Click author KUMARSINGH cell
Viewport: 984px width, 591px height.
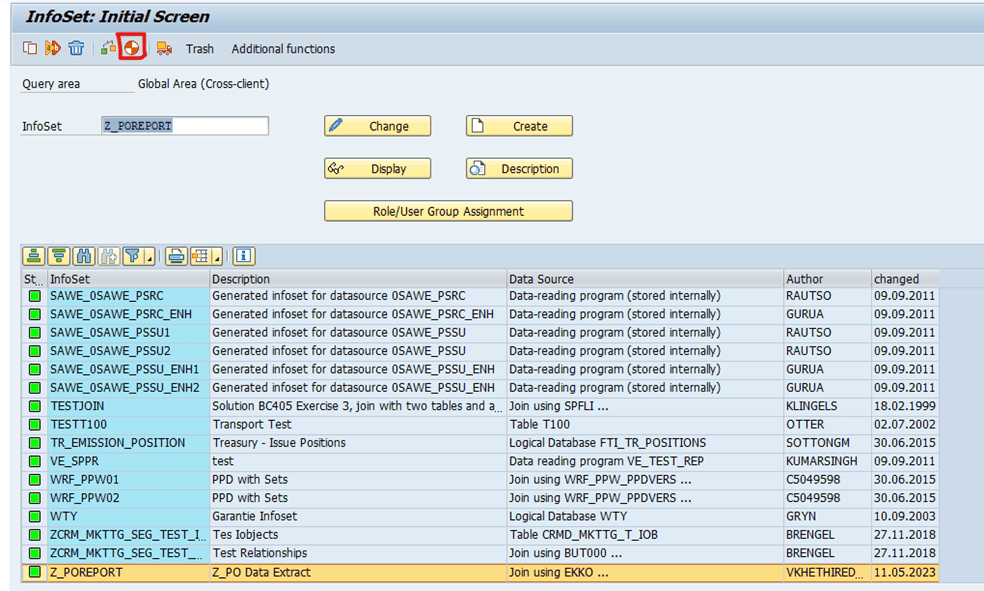(x=828, y=461)
